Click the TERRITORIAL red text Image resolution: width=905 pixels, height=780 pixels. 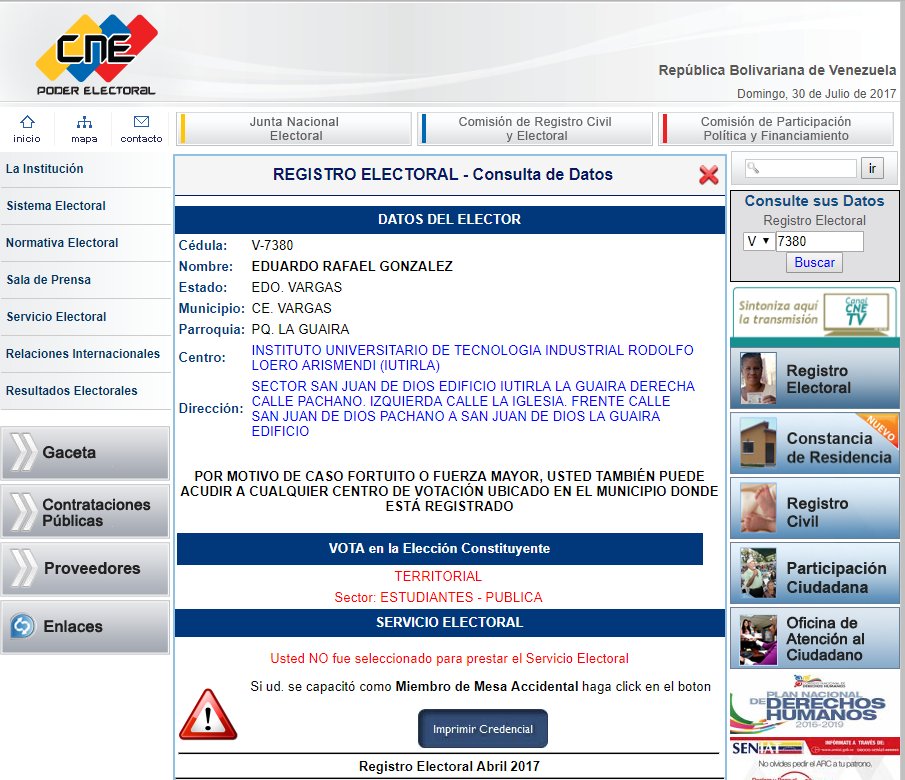click(x=438, y=576)
